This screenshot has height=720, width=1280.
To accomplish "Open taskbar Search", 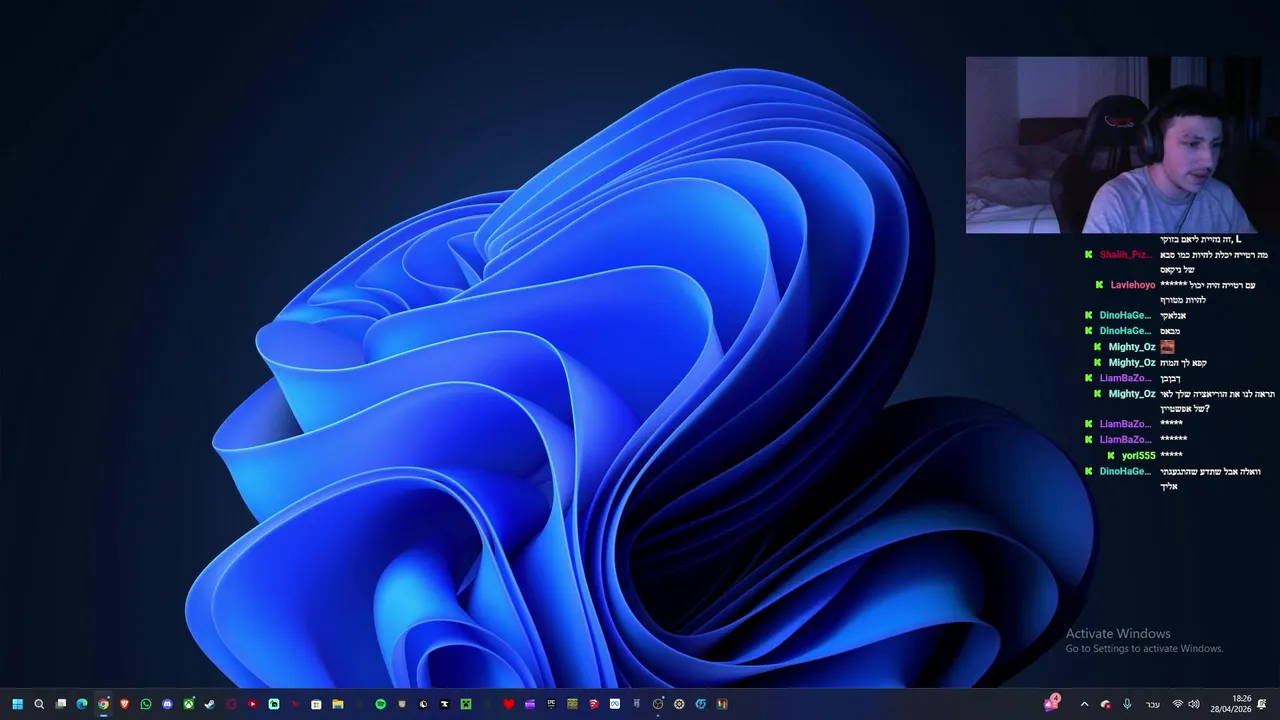I will tap(39, 704).
